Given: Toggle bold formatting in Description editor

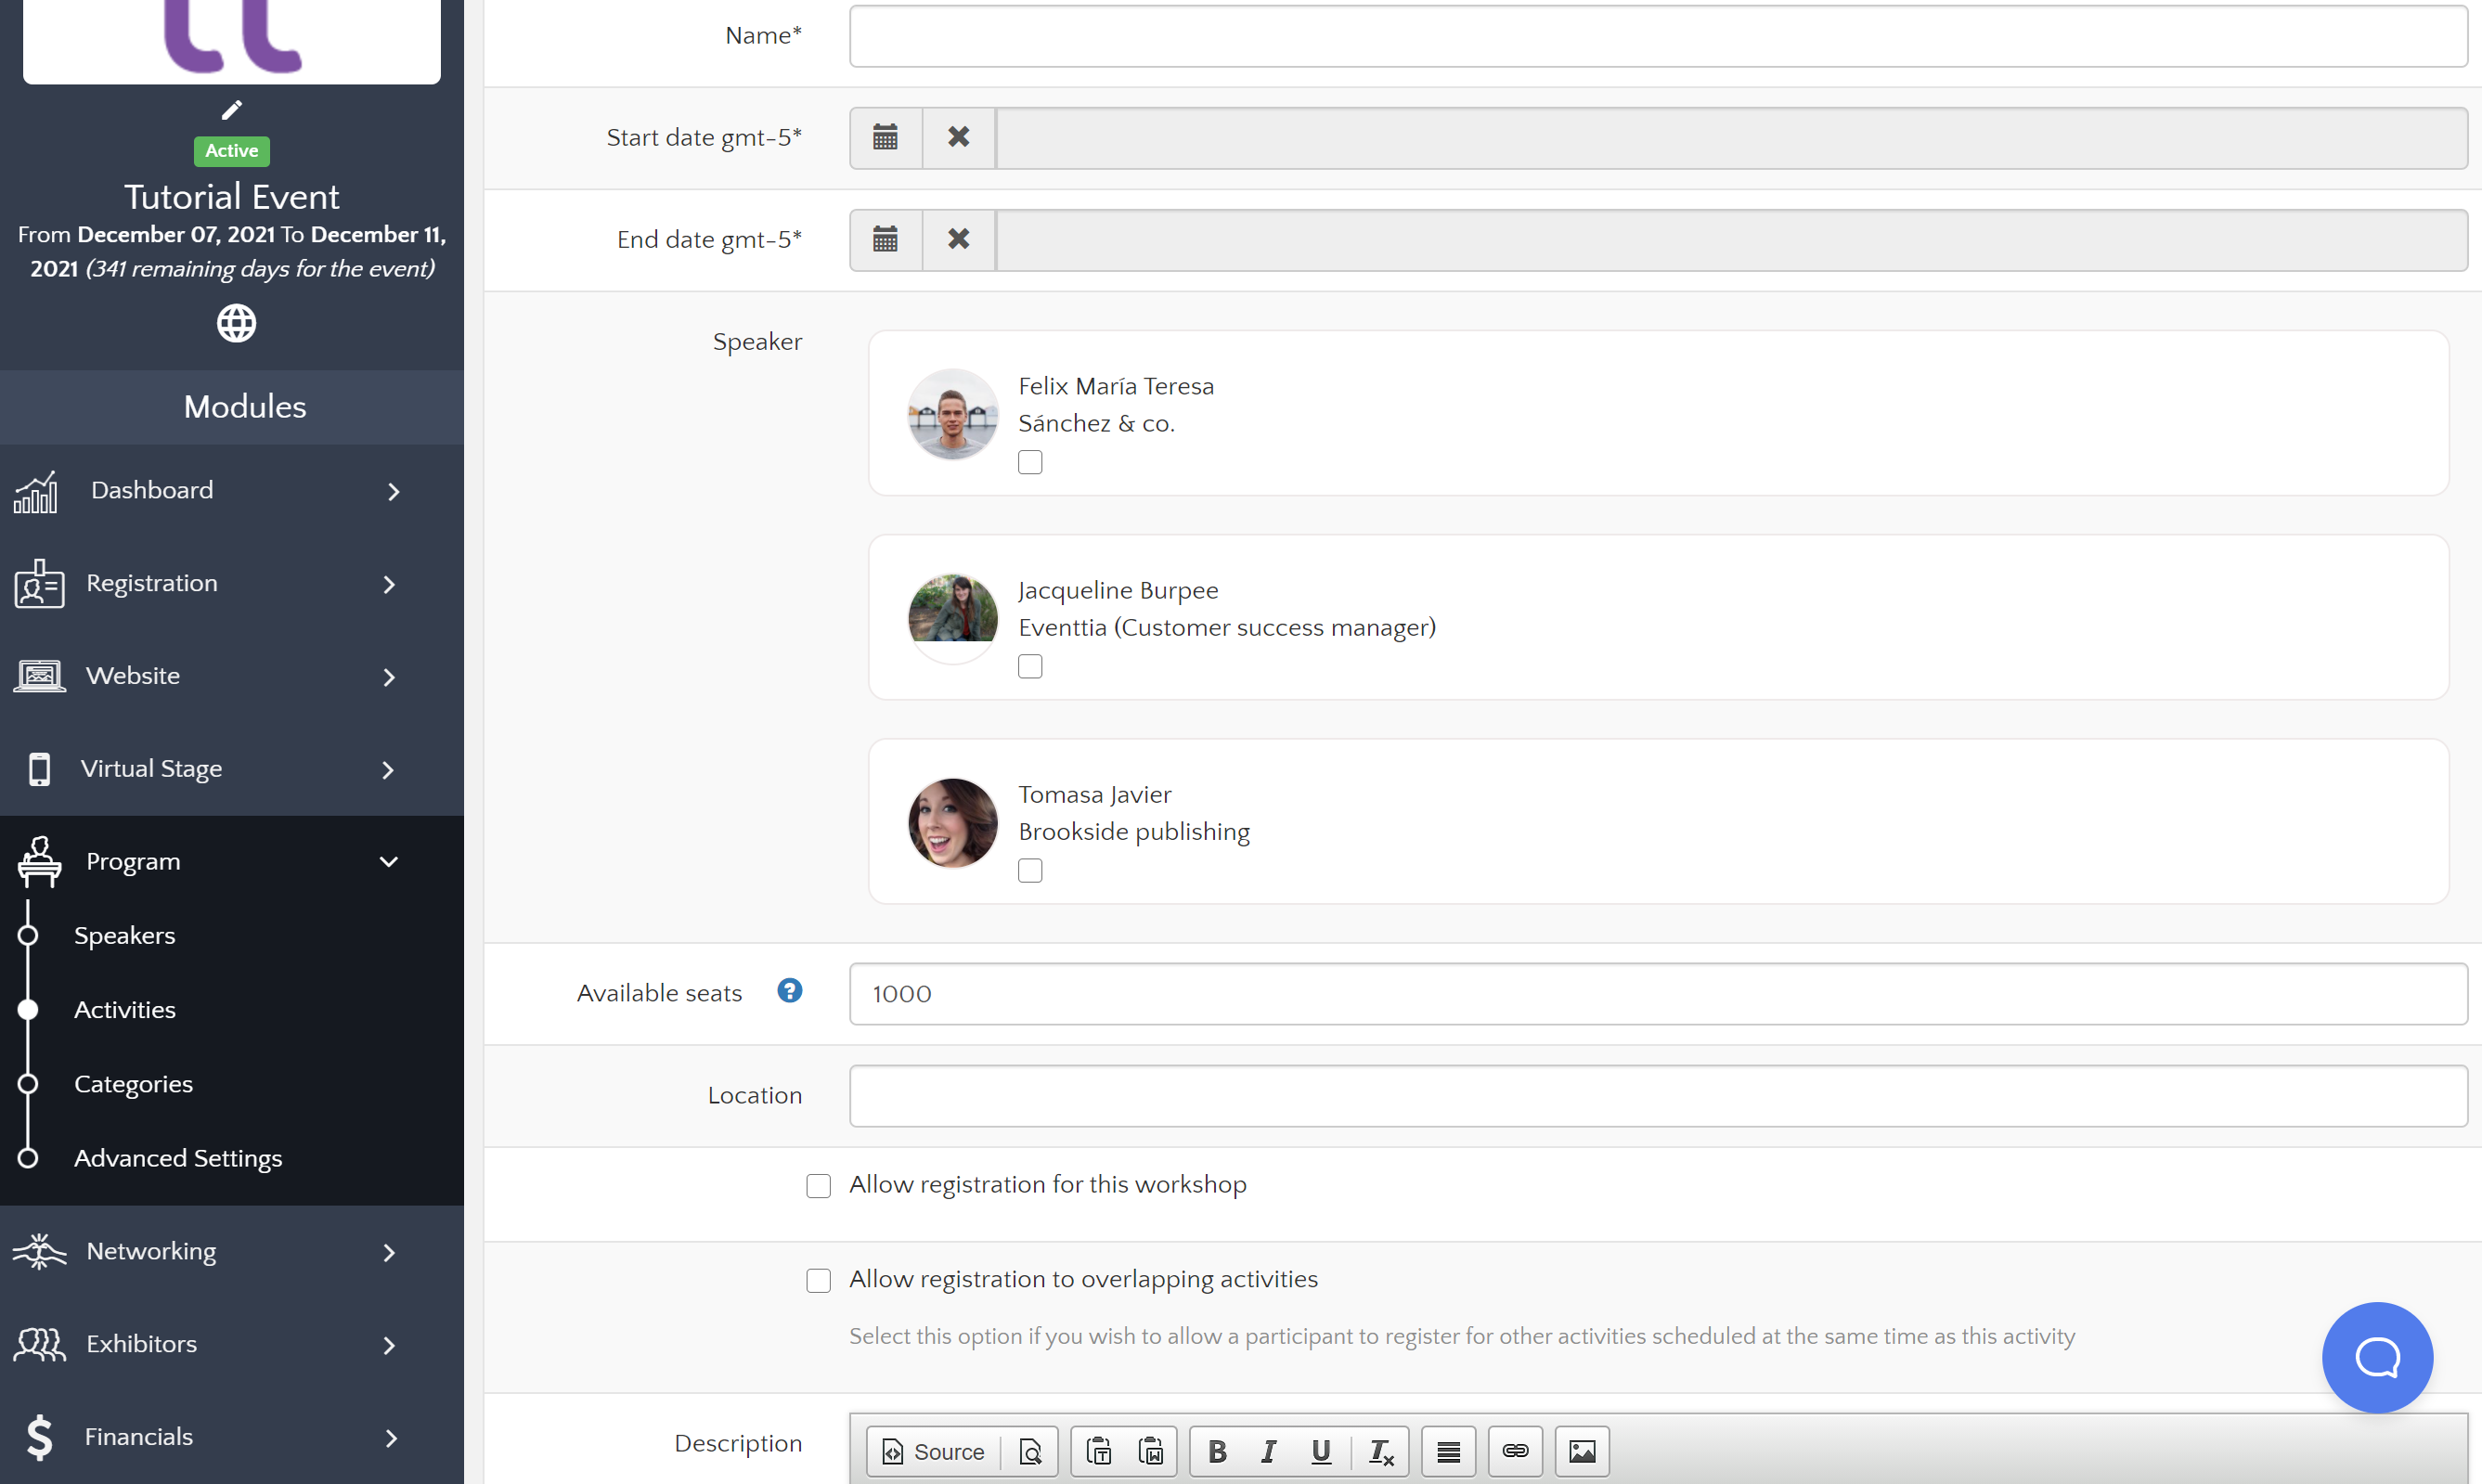Looking at the screenshot, I should pyautogui.click(x=1217, y=1451).
